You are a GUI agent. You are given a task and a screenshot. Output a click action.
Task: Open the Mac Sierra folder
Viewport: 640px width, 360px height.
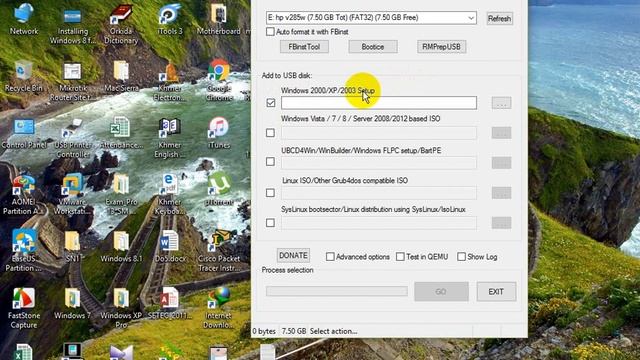point(121,76)
